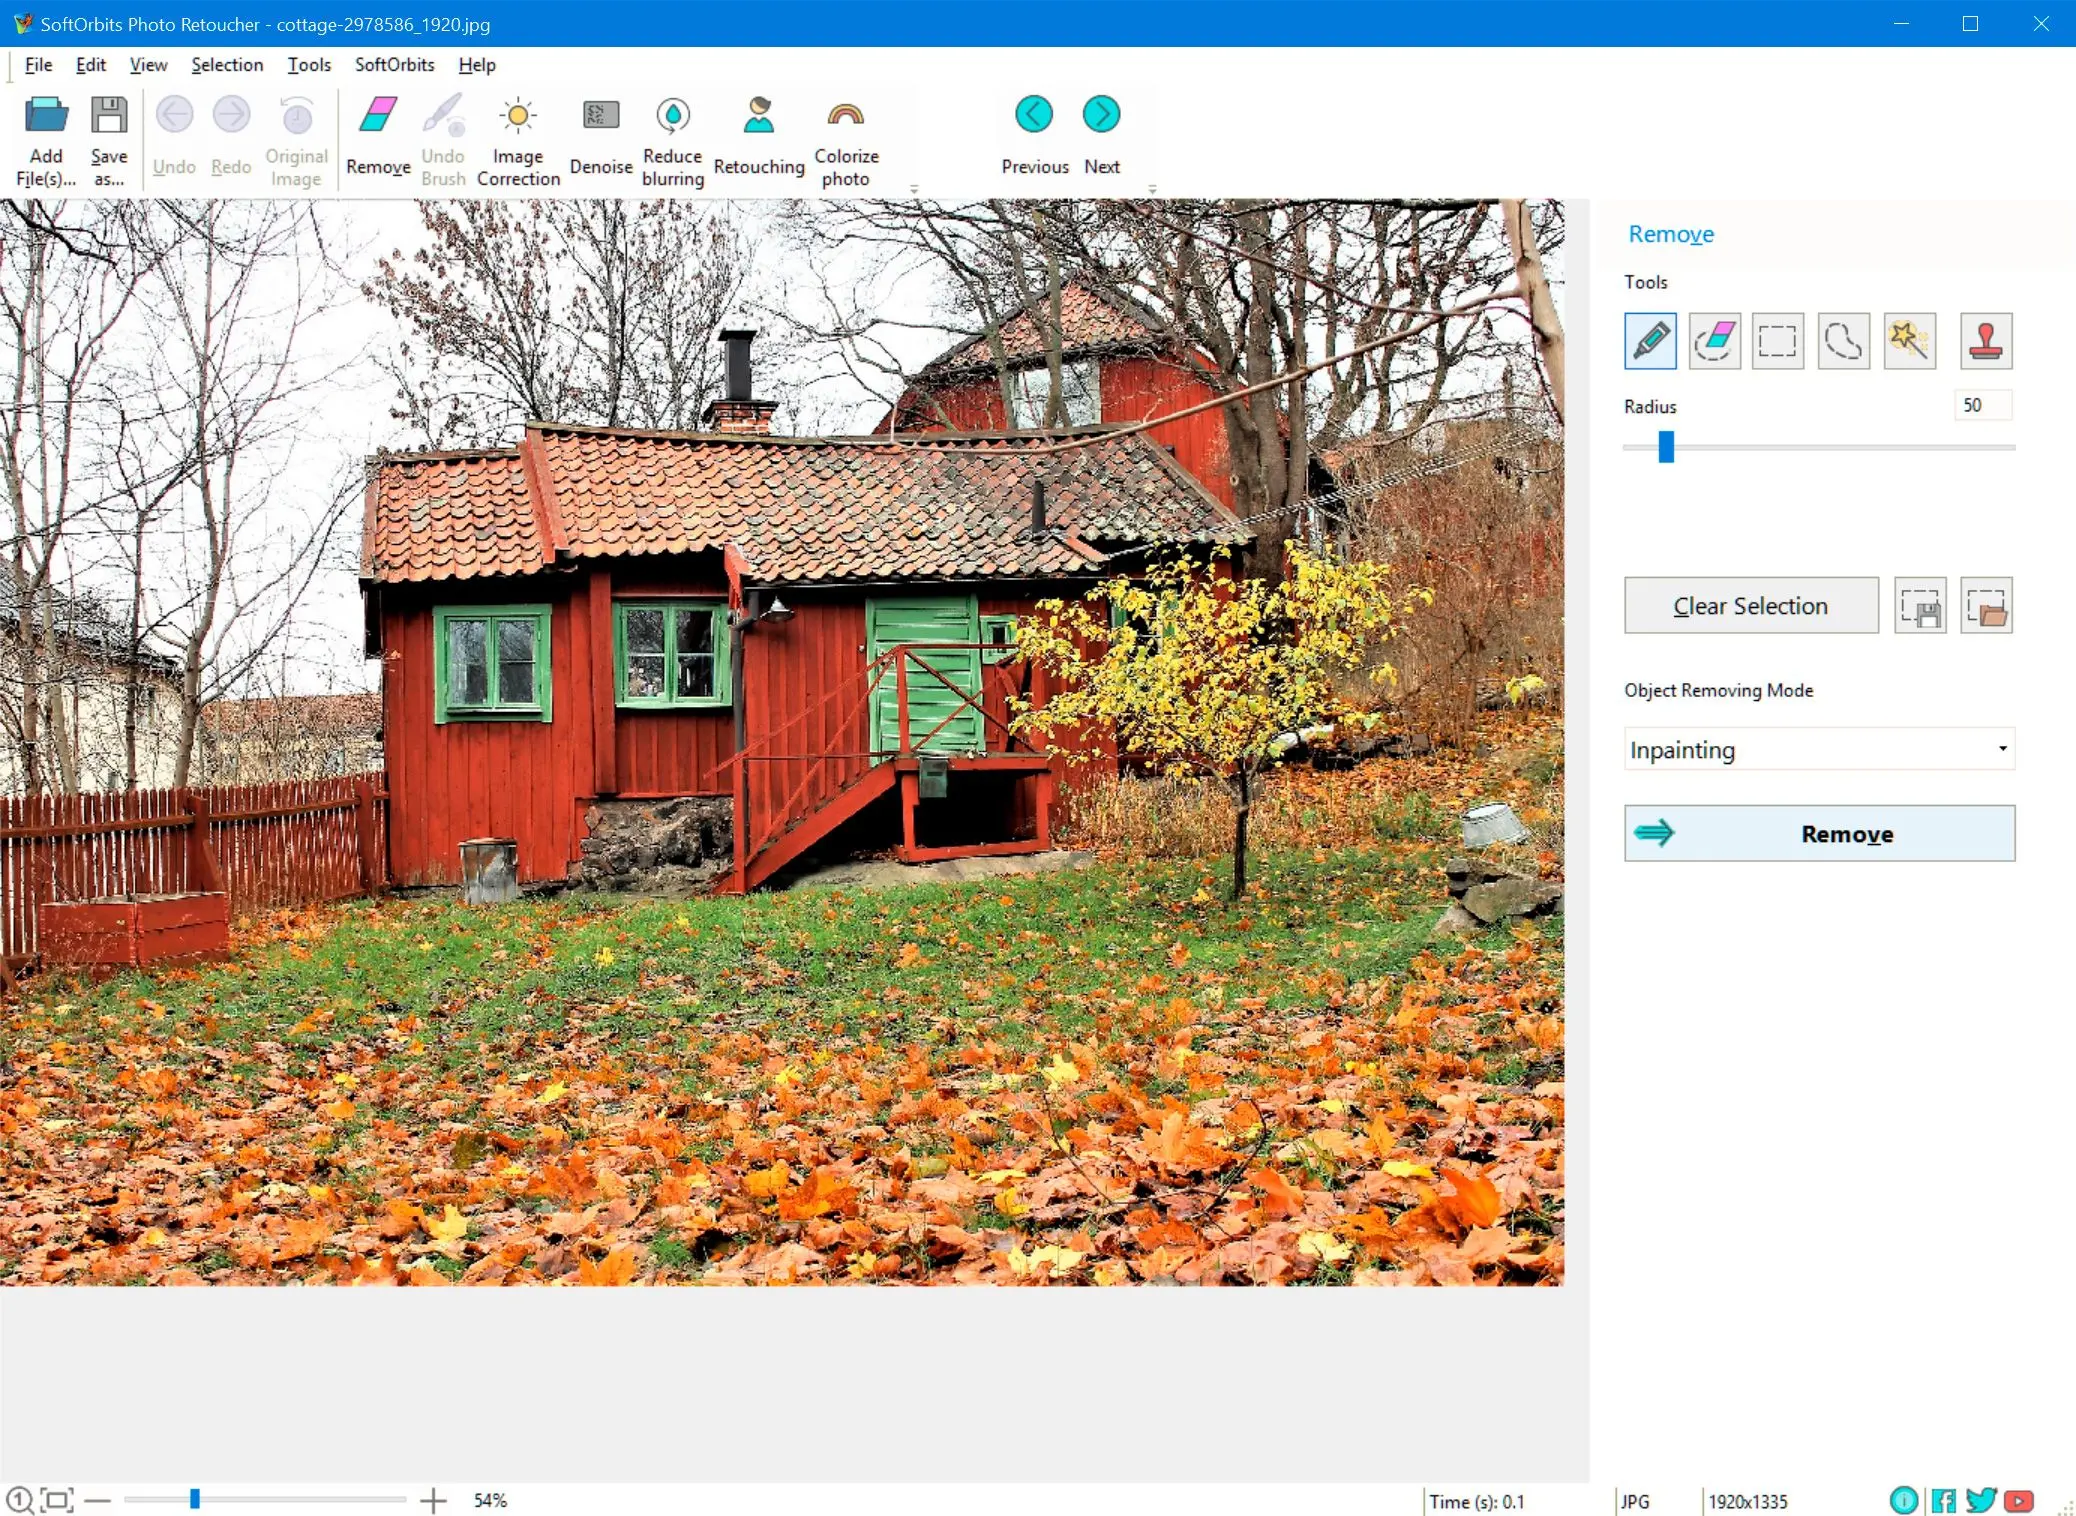Select the Magic Wand tool
The height and width of the screenshot is (1516, 2076).
point(1910,340)
